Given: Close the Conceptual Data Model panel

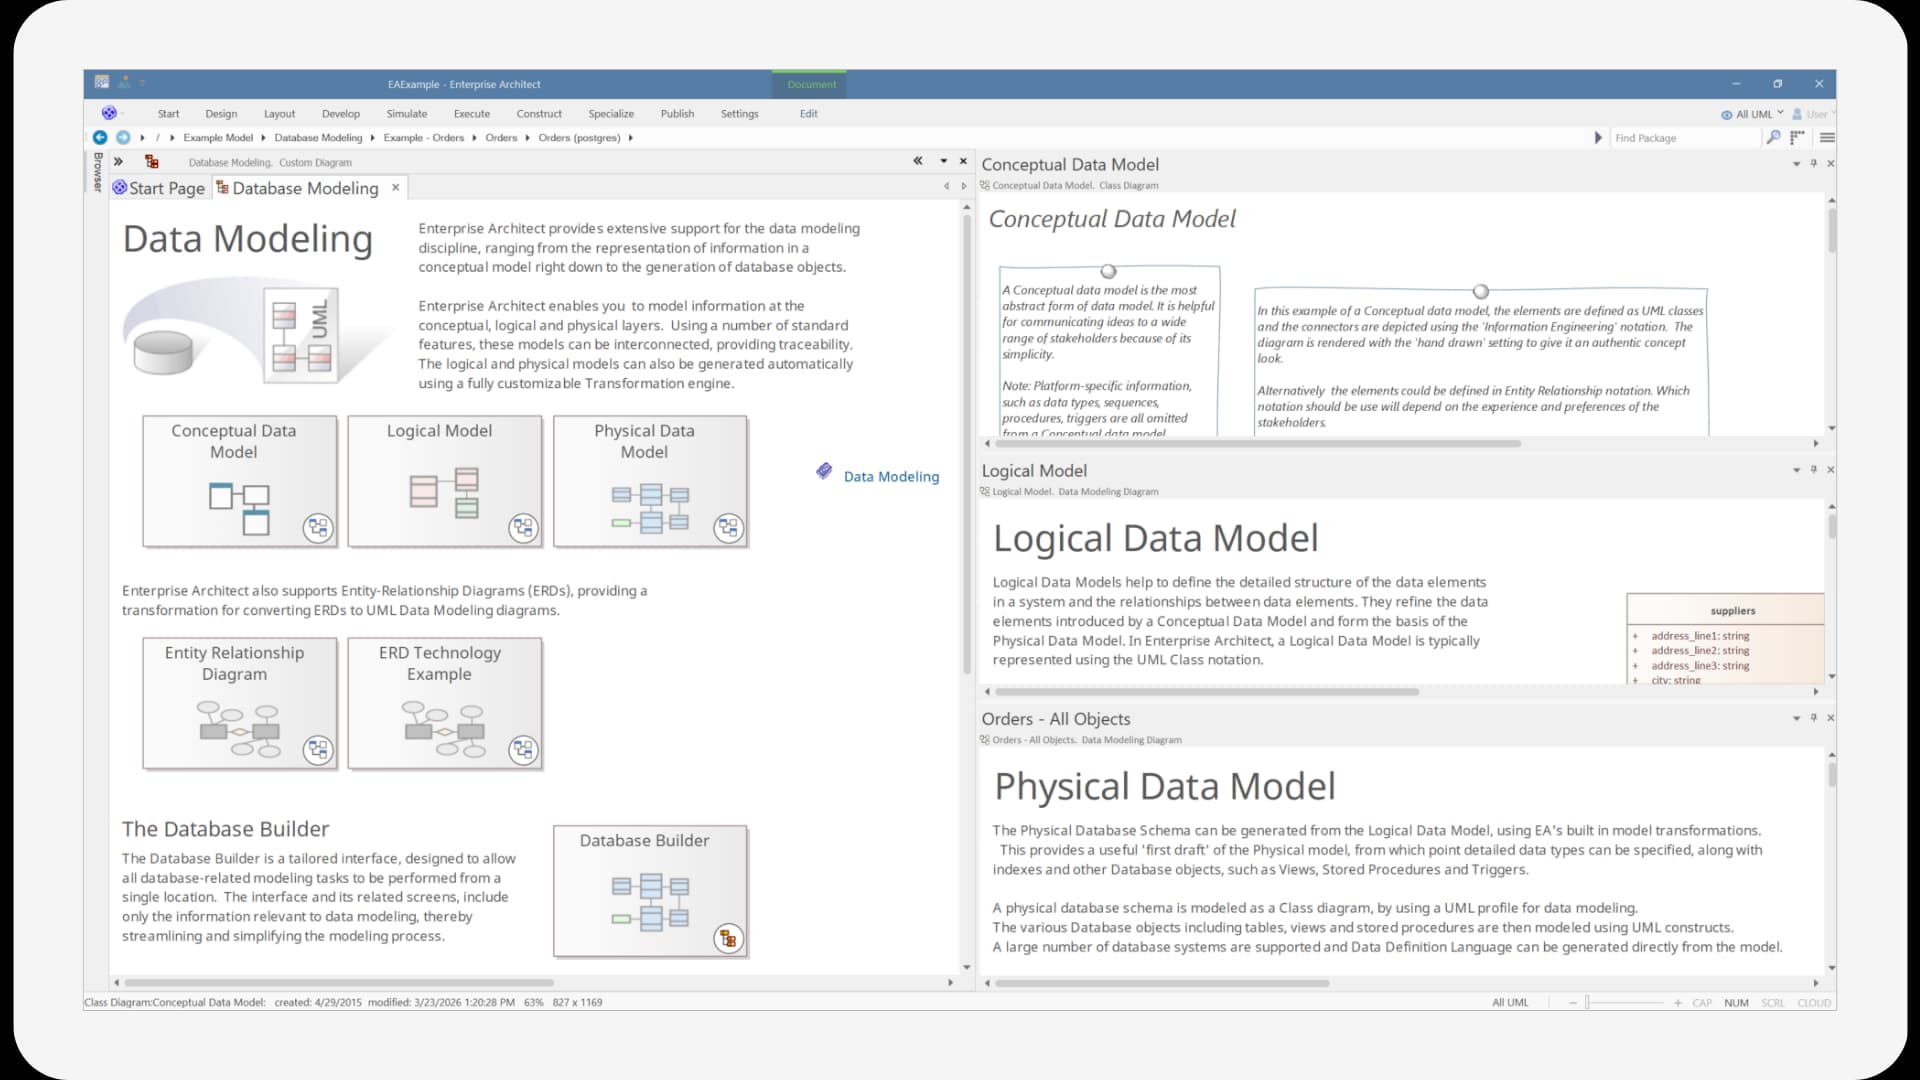Looking at the screenshot, I should pyautogui.click(x=1831, y=163).
